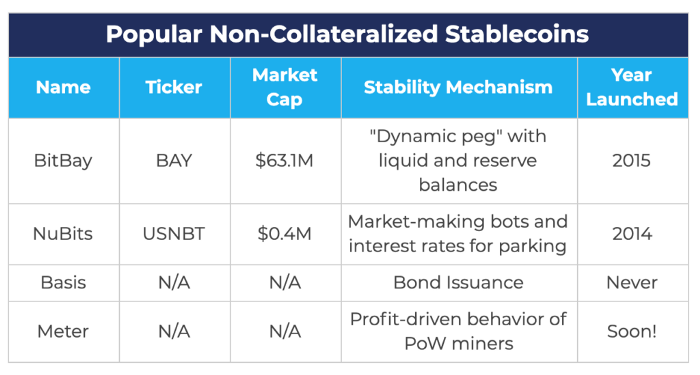Click the Basis name cell
Image resolution: width=700 pixels, height=375 pixels.
coord(63,283)
